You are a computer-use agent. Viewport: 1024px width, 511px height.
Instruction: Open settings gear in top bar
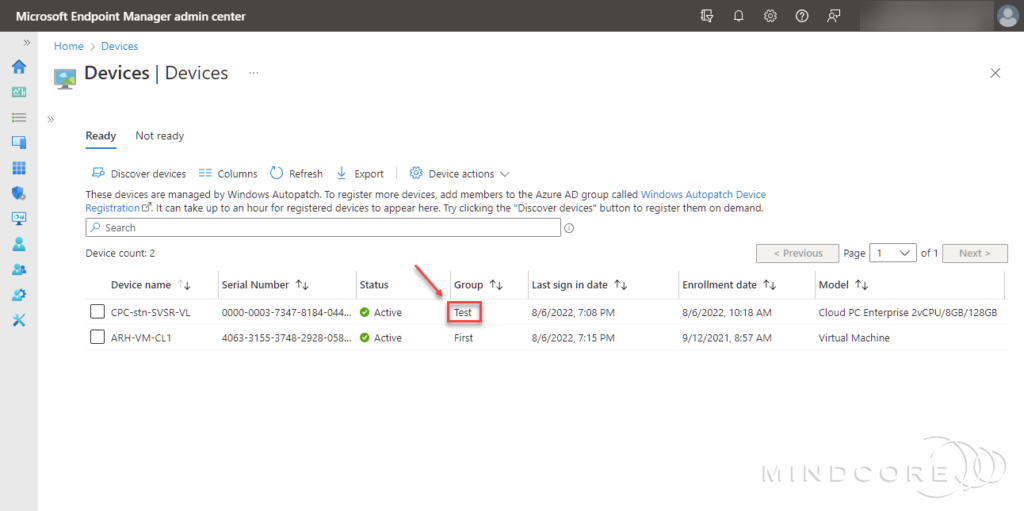coord(770,16)
